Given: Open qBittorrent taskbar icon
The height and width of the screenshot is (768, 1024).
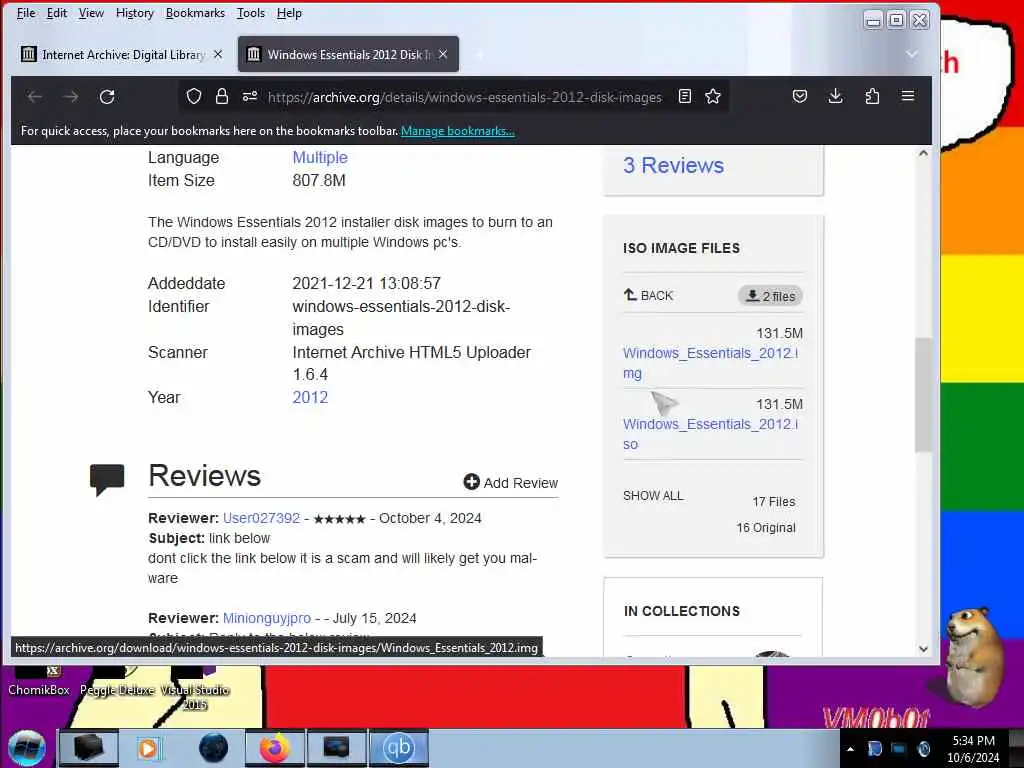Looking at the screenshot, I should coord(399,748).
